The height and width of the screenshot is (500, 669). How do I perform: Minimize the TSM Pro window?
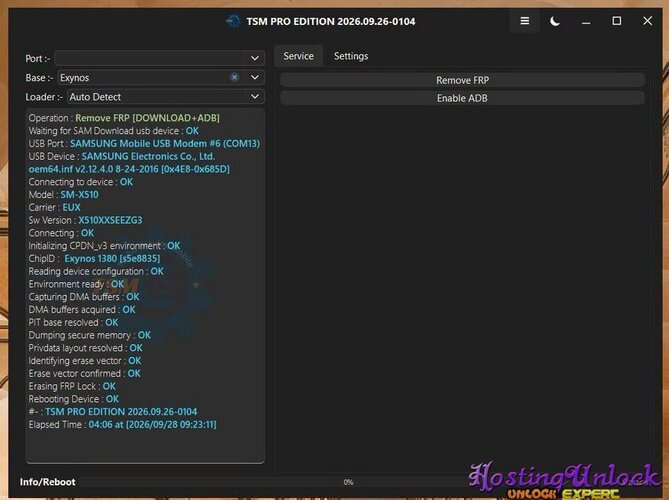point(586,21)
